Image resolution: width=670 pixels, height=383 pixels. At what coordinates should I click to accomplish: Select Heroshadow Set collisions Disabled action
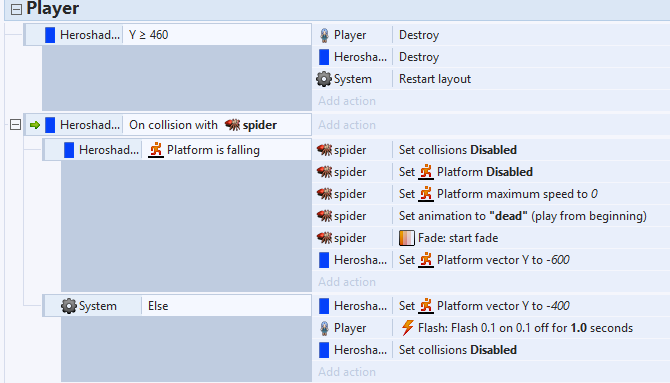coord(491,350)
